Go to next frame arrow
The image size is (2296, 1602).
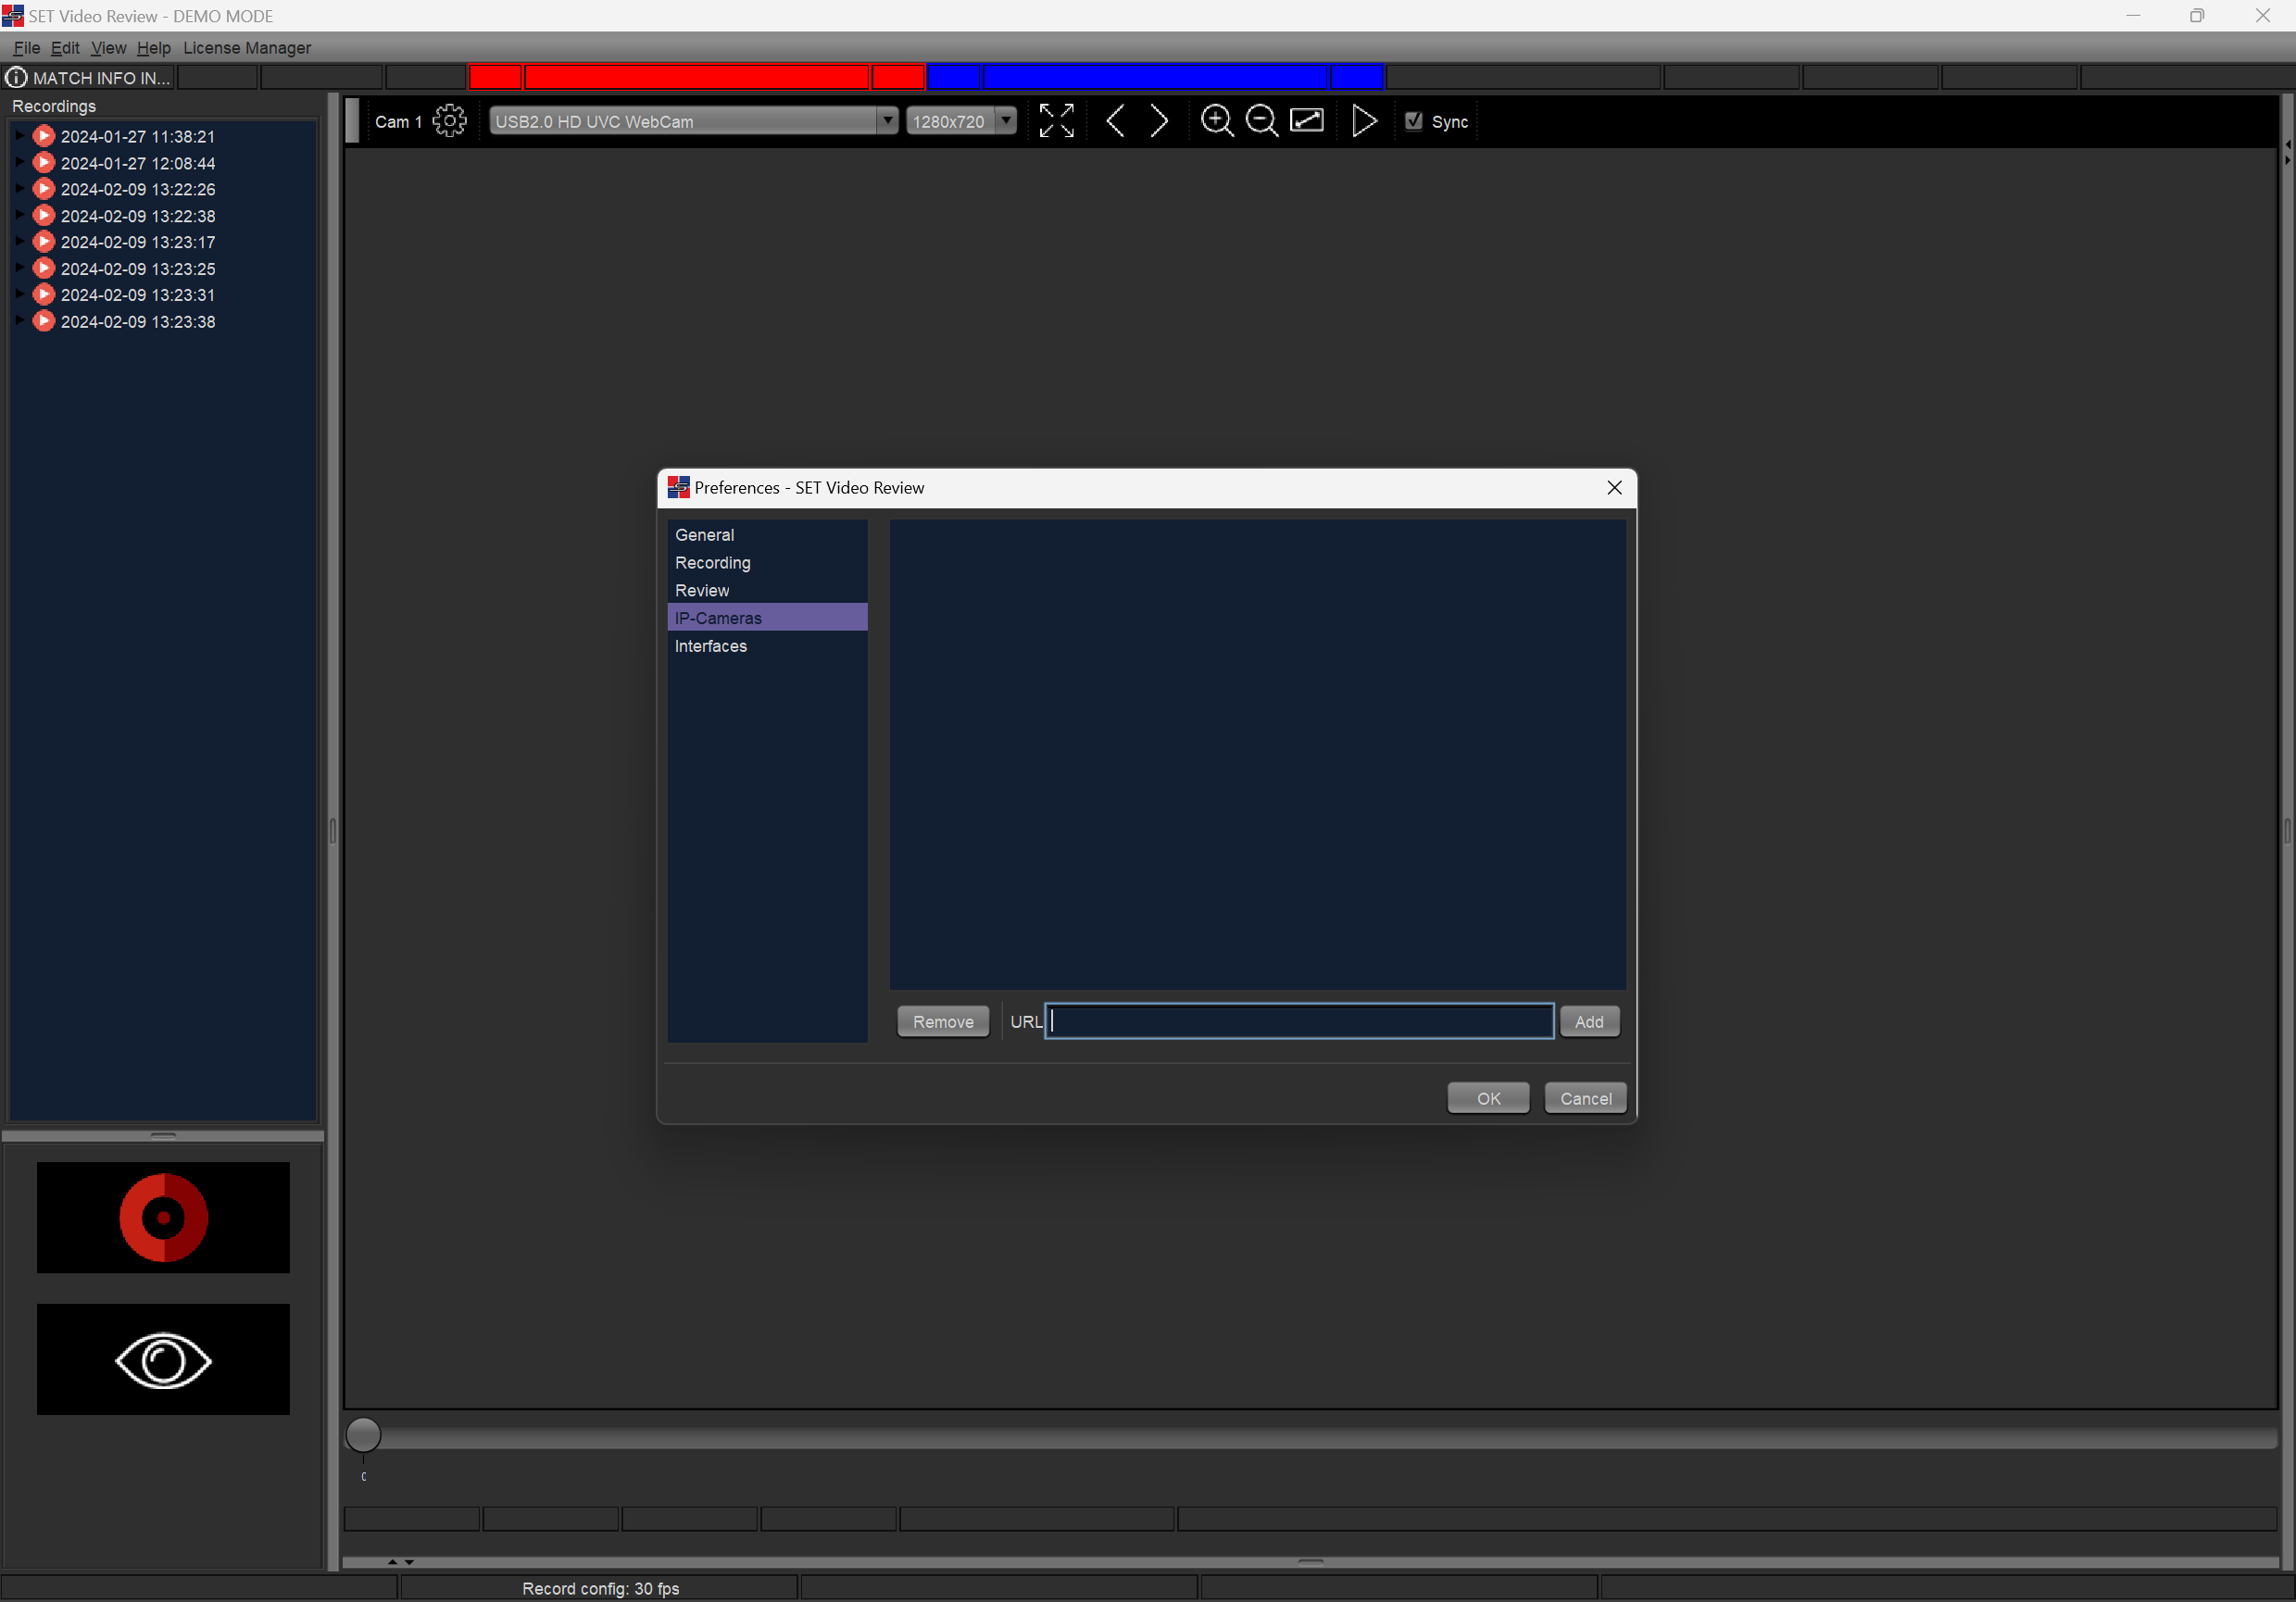click(x=1159, y=121)
